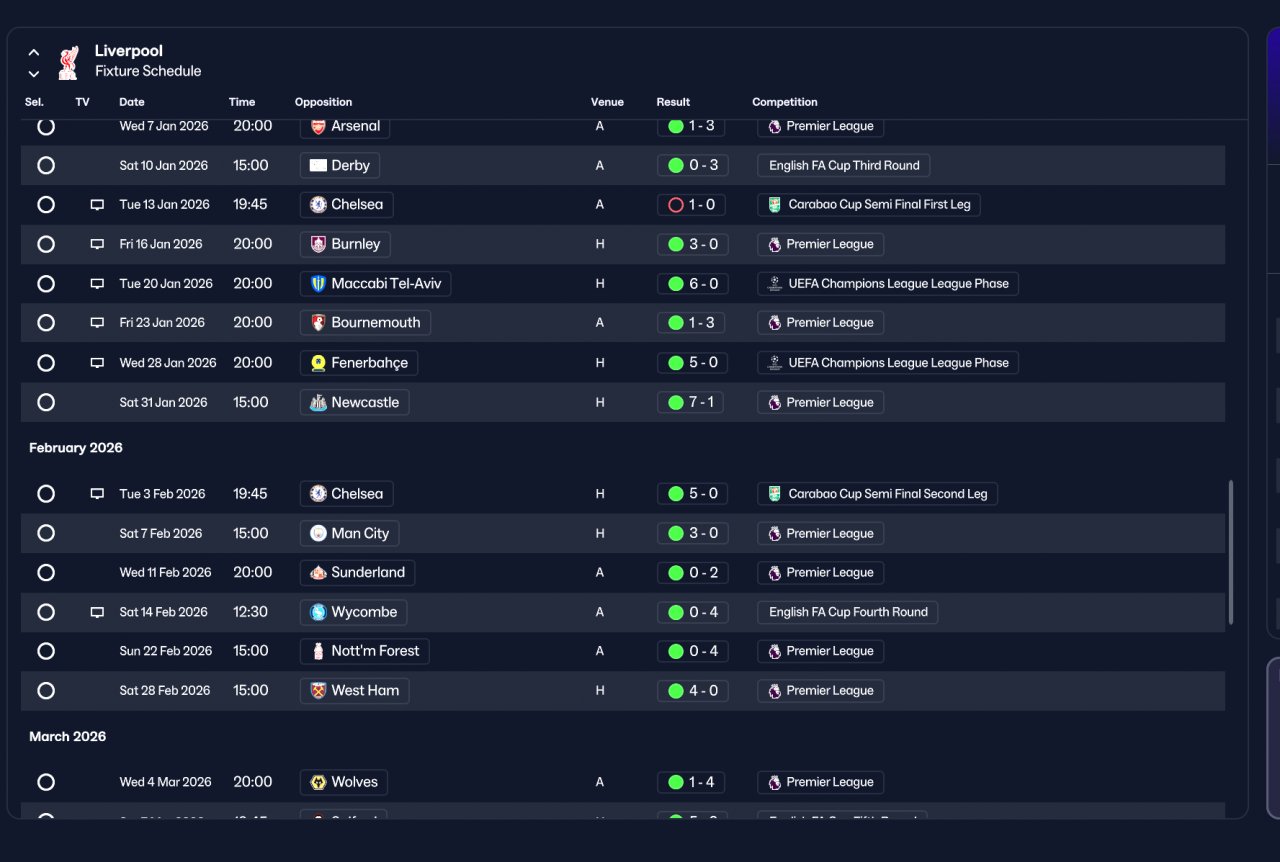The image size is (1280, 862).
Task: Click the TV icon on Burnley fixture row
Action: [97, 244]
